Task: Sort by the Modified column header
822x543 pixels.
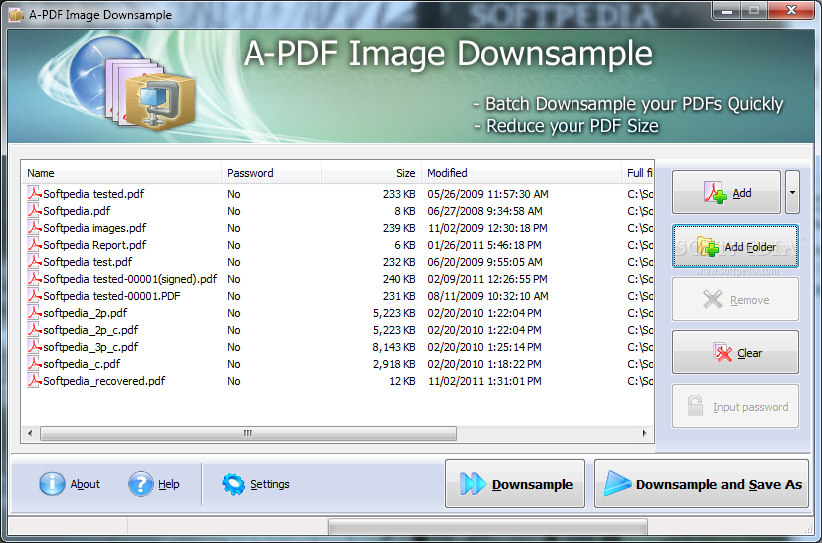Action: tap(522, 173)
